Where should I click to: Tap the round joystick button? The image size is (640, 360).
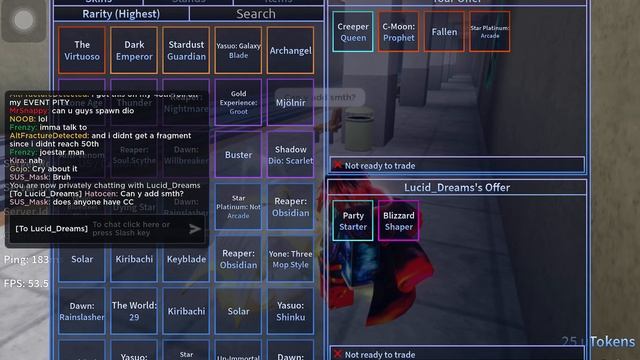(24, 20)
